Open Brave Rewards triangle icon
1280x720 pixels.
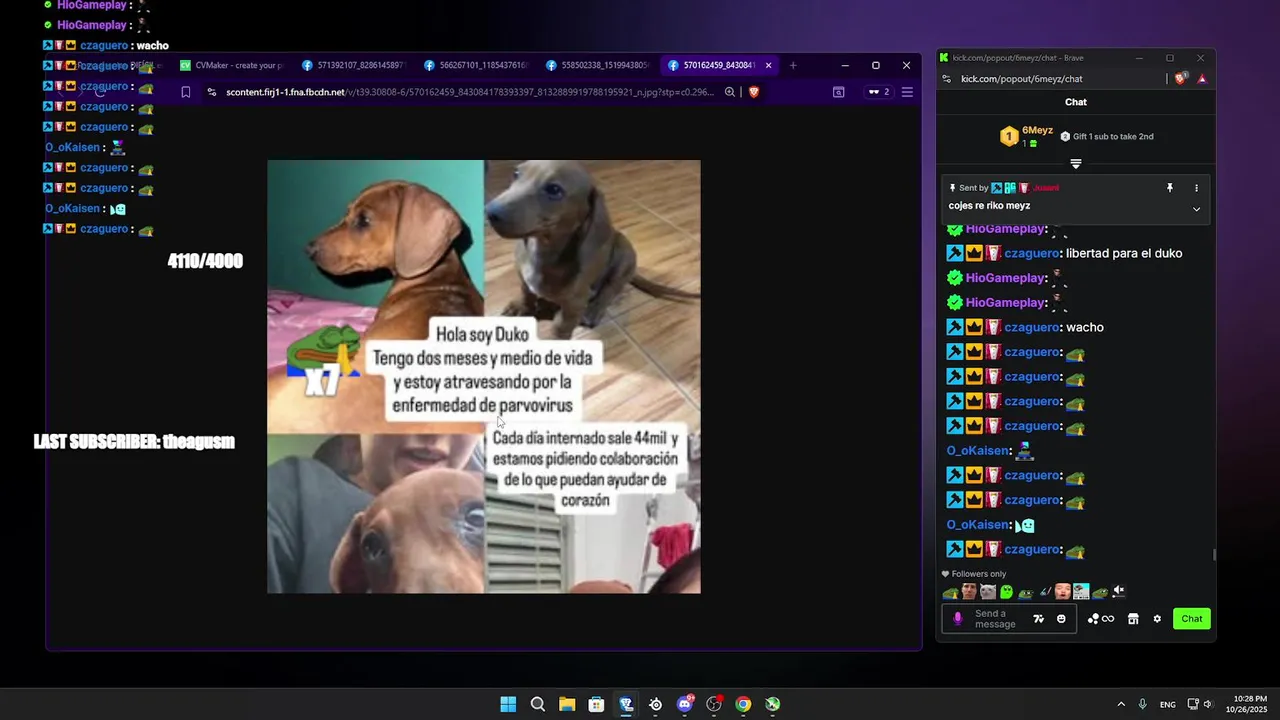(1201, 79)
